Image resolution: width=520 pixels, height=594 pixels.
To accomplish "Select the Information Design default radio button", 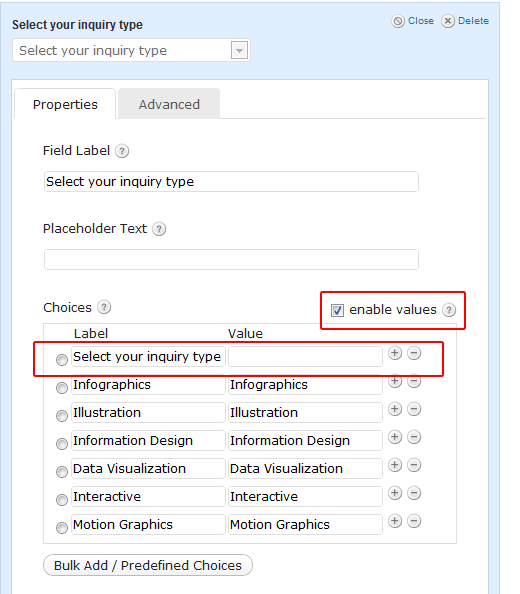I will tap(62, 444).
